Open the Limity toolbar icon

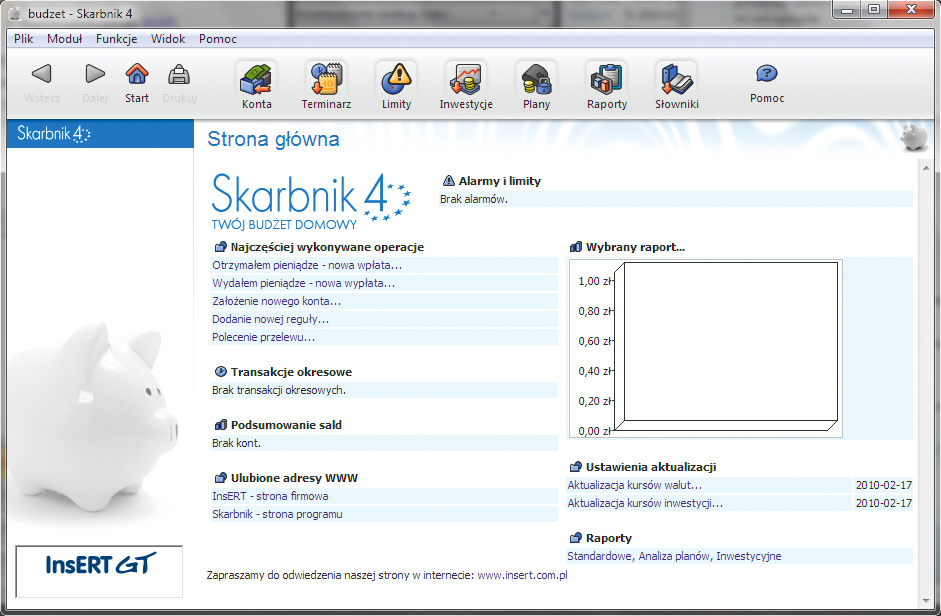pyautogui.click(x=396, y=85)
